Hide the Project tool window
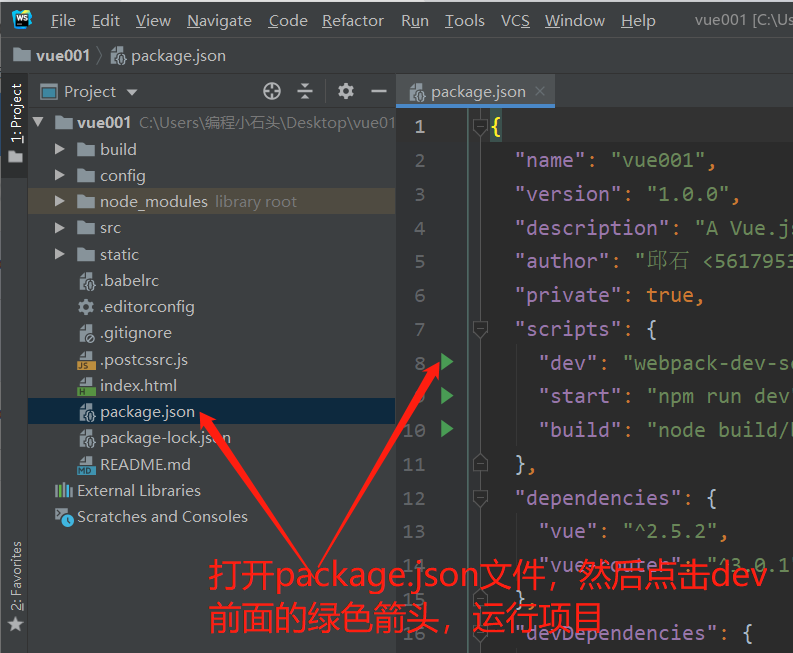 coord(379,92)
